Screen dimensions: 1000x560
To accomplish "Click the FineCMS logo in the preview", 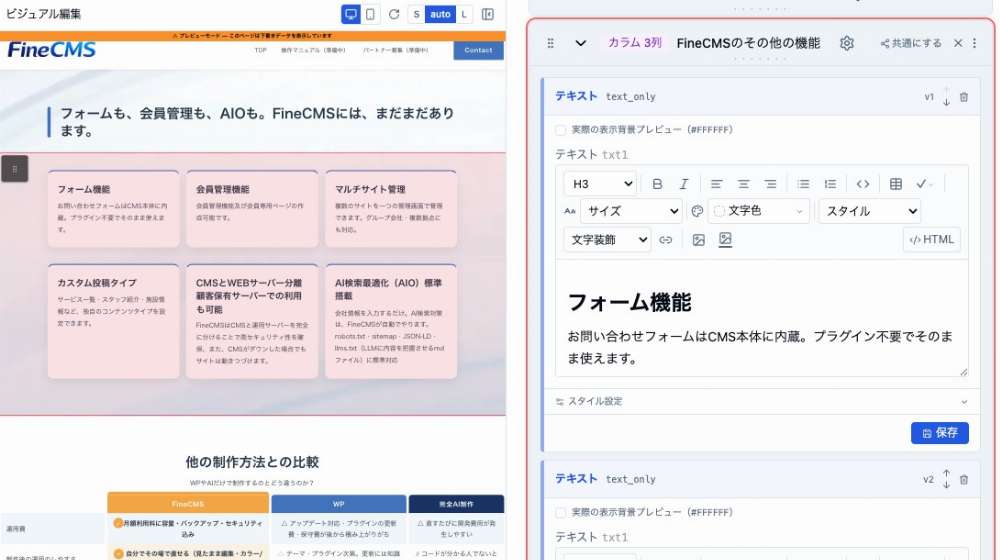I will [52, 50].
